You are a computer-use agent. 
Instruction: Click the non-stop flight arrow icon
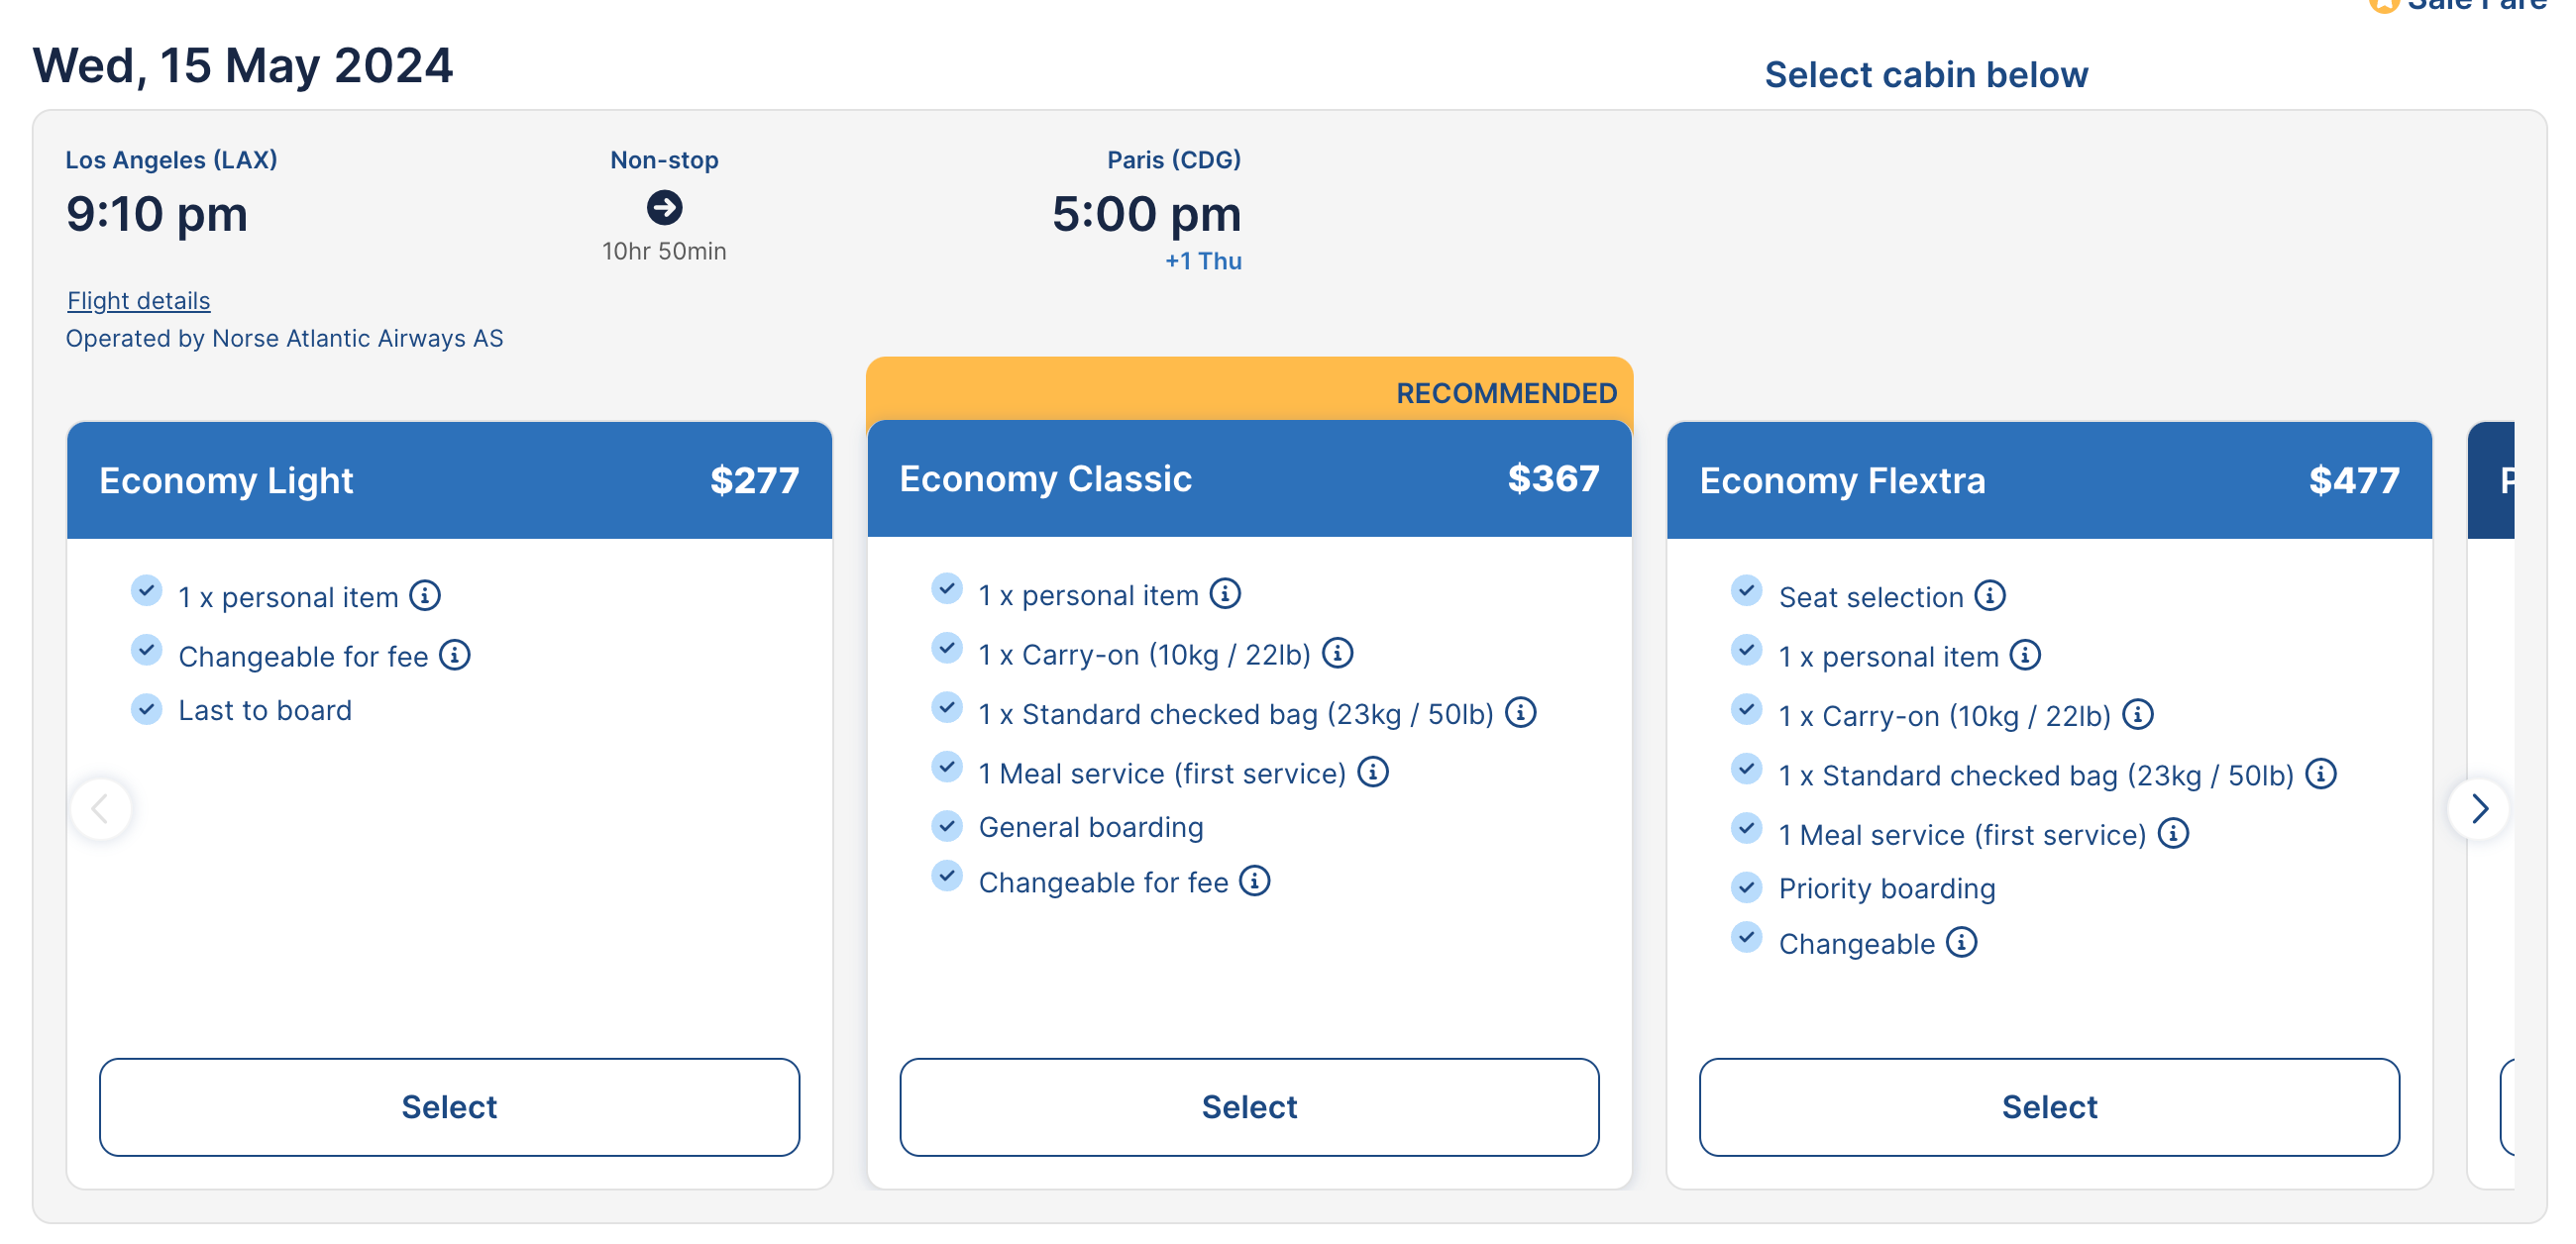[x=665, y=208]
